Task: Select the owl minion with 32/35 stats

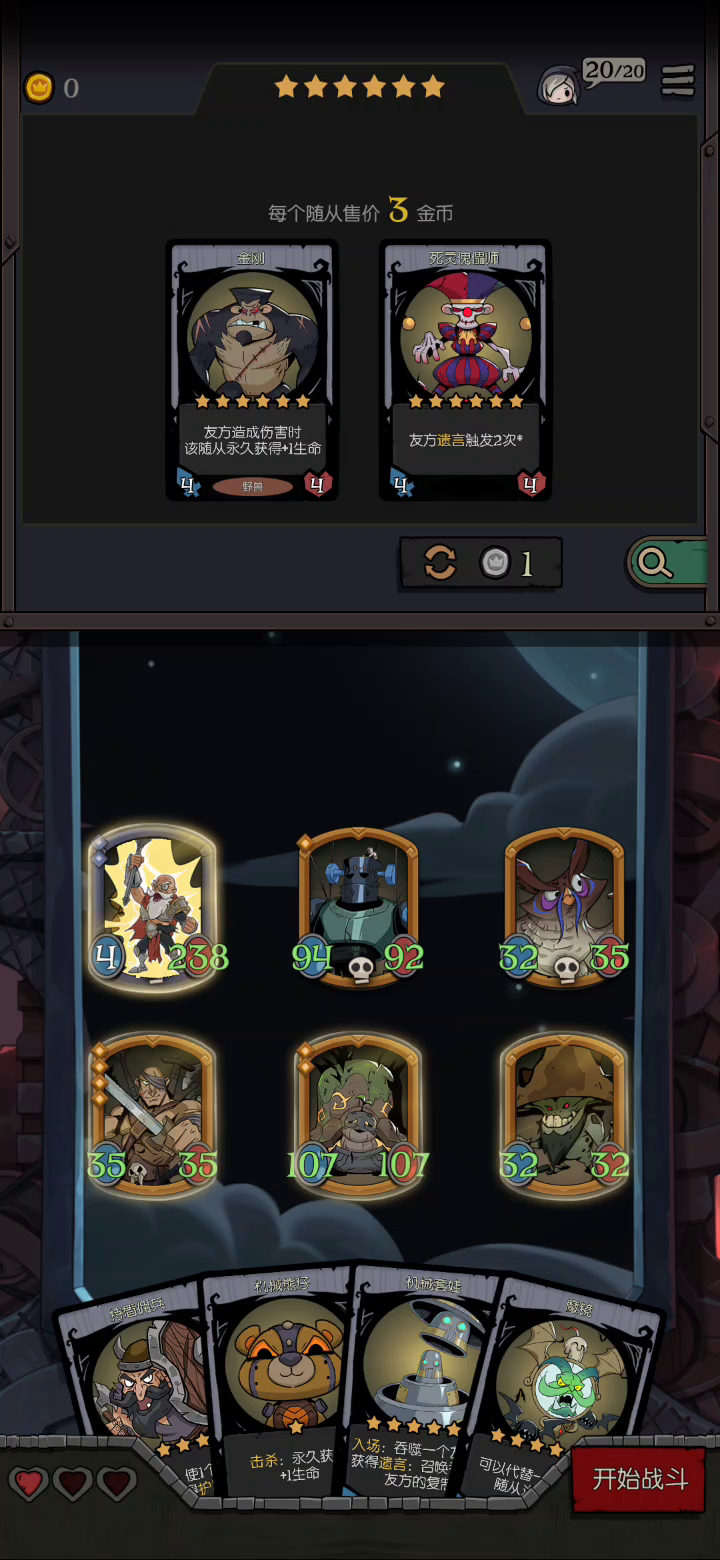Action: (565, 908)
